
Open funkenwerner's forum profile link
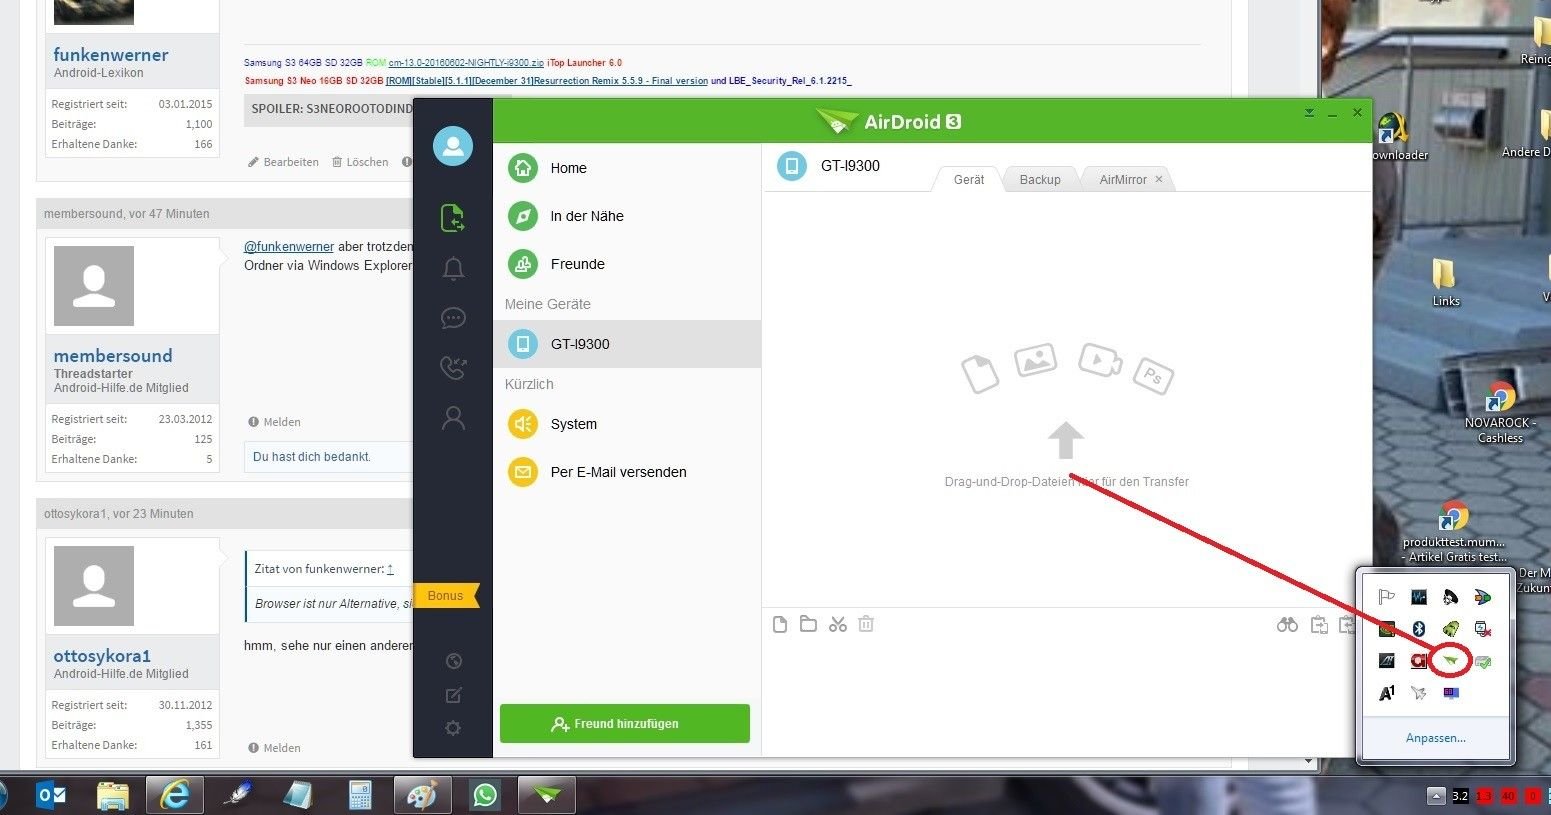point(111,55)
